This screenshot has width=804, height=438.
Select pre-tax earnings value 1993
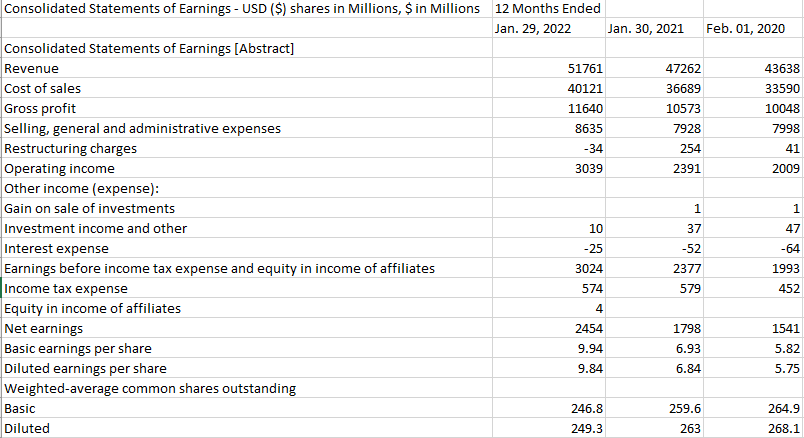click(786, 269)
